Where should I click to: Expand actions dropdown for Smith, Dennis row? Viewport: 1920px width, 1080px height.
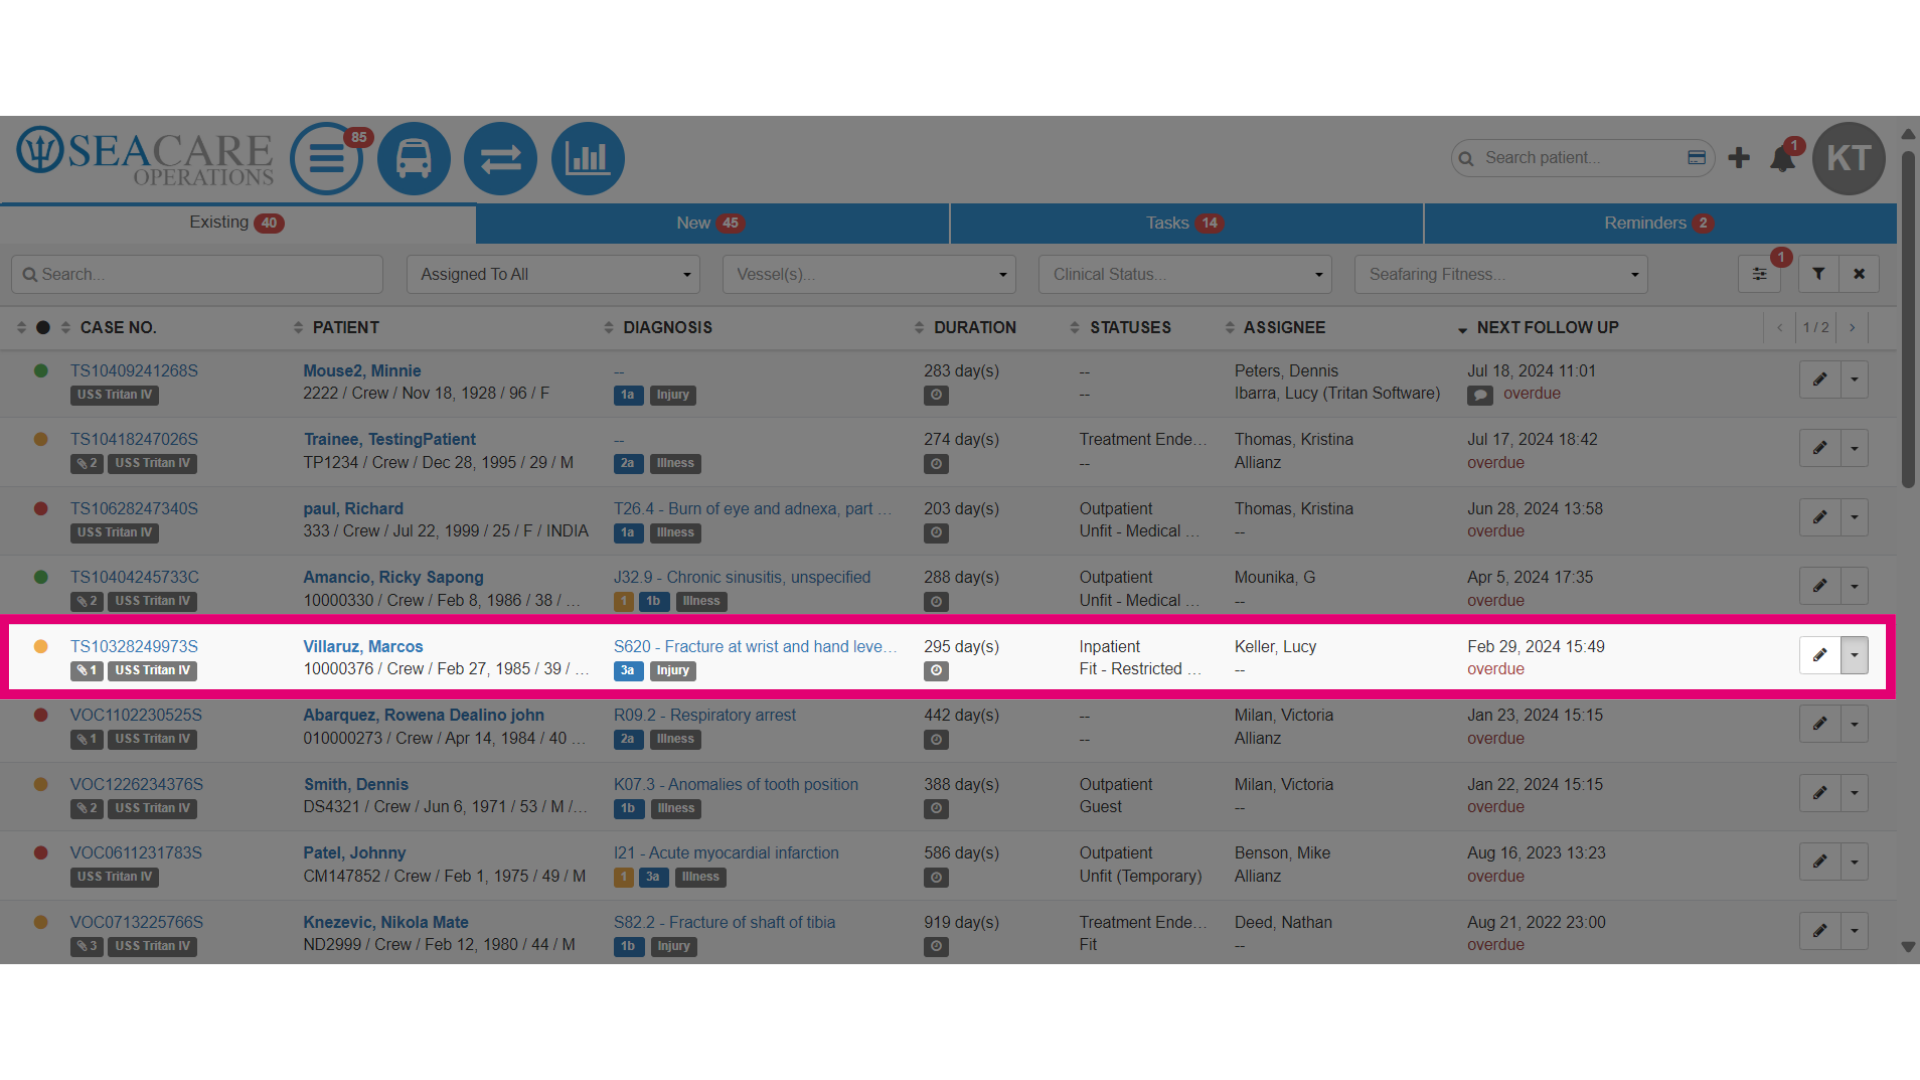pyautogui.click(x=1855, y=793)
